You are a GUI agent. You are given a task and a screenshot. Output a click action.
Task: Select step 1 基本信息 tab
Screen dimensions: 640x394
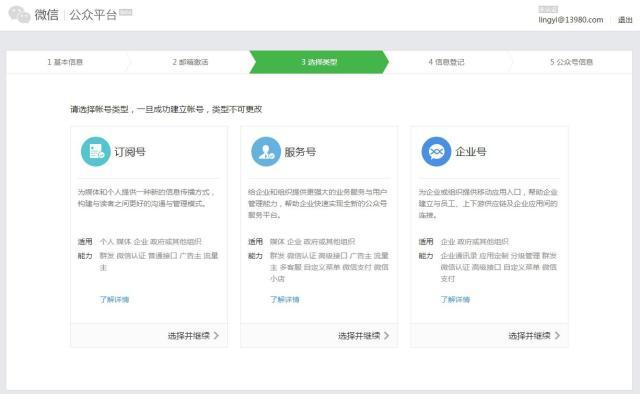[65, 62]
